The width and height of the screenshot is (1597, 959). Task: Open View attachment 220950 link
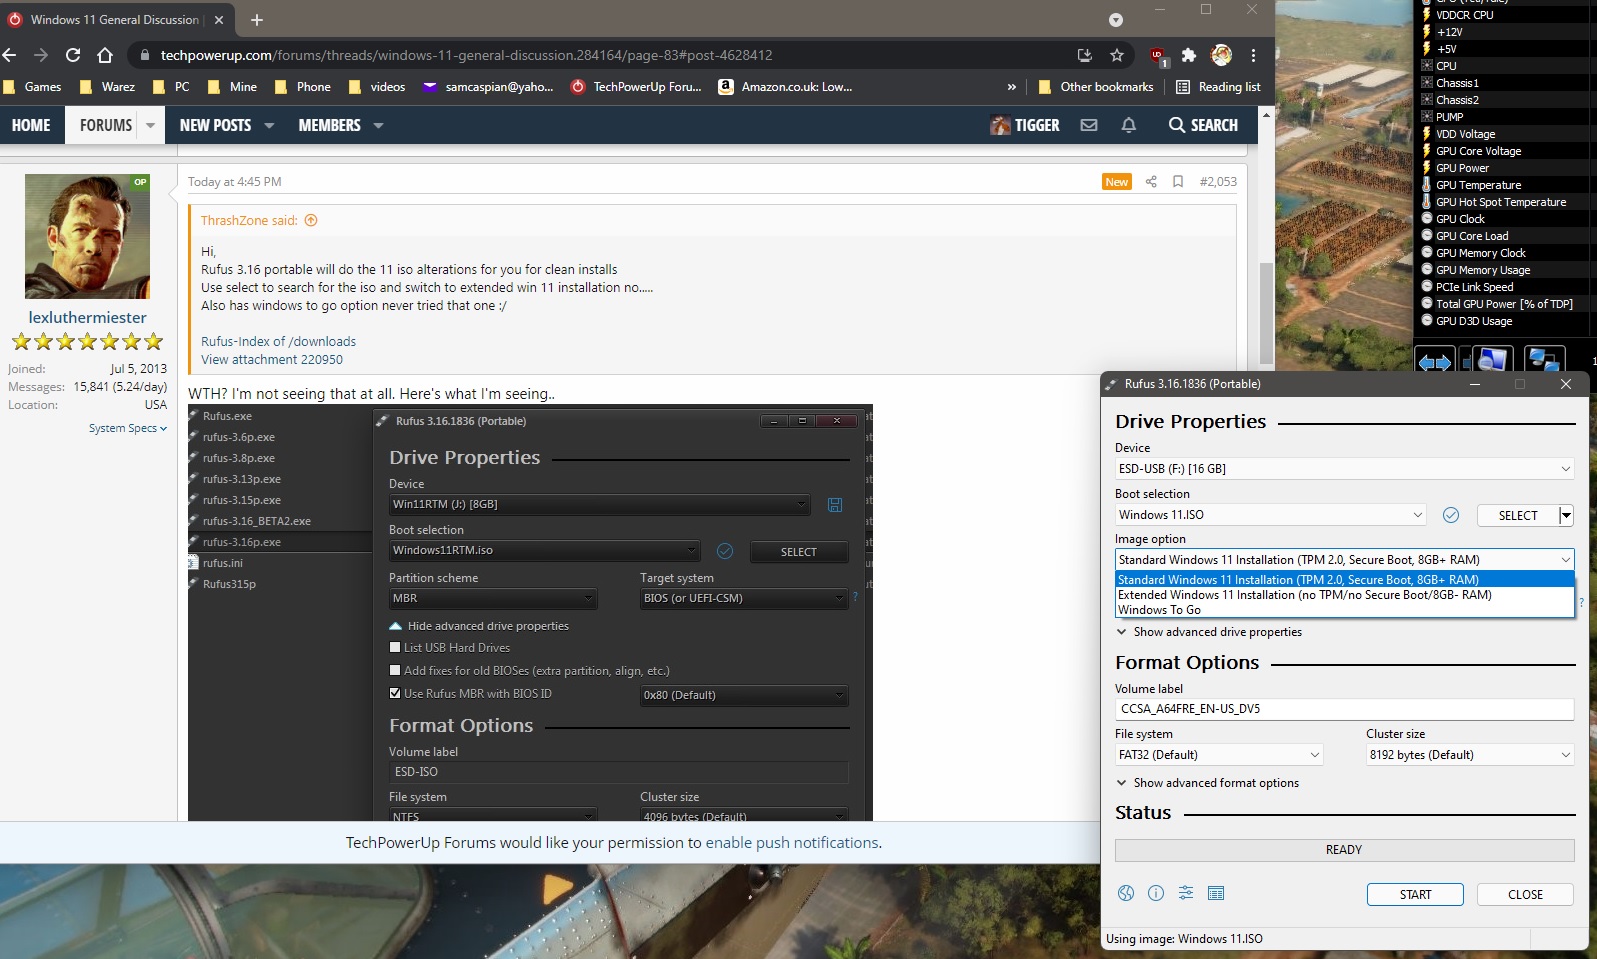pyautogui.click(x=272, y=359)
